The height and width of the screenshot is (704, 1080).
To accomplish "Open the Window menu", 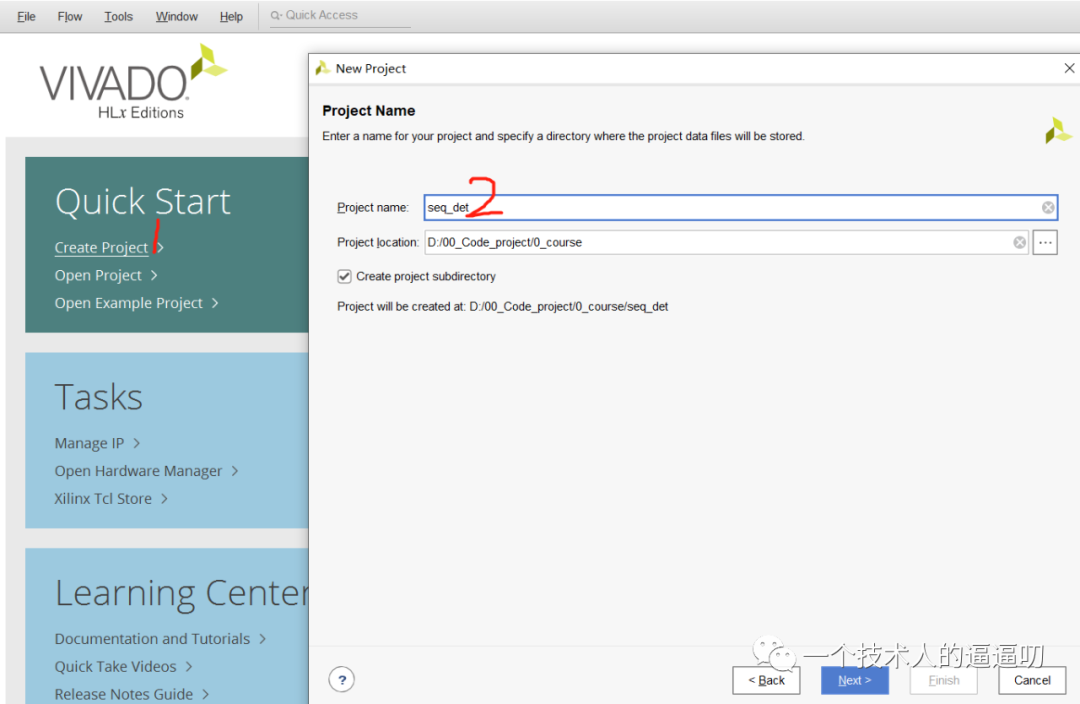I will pyautogui.click(x=176, y=16).
